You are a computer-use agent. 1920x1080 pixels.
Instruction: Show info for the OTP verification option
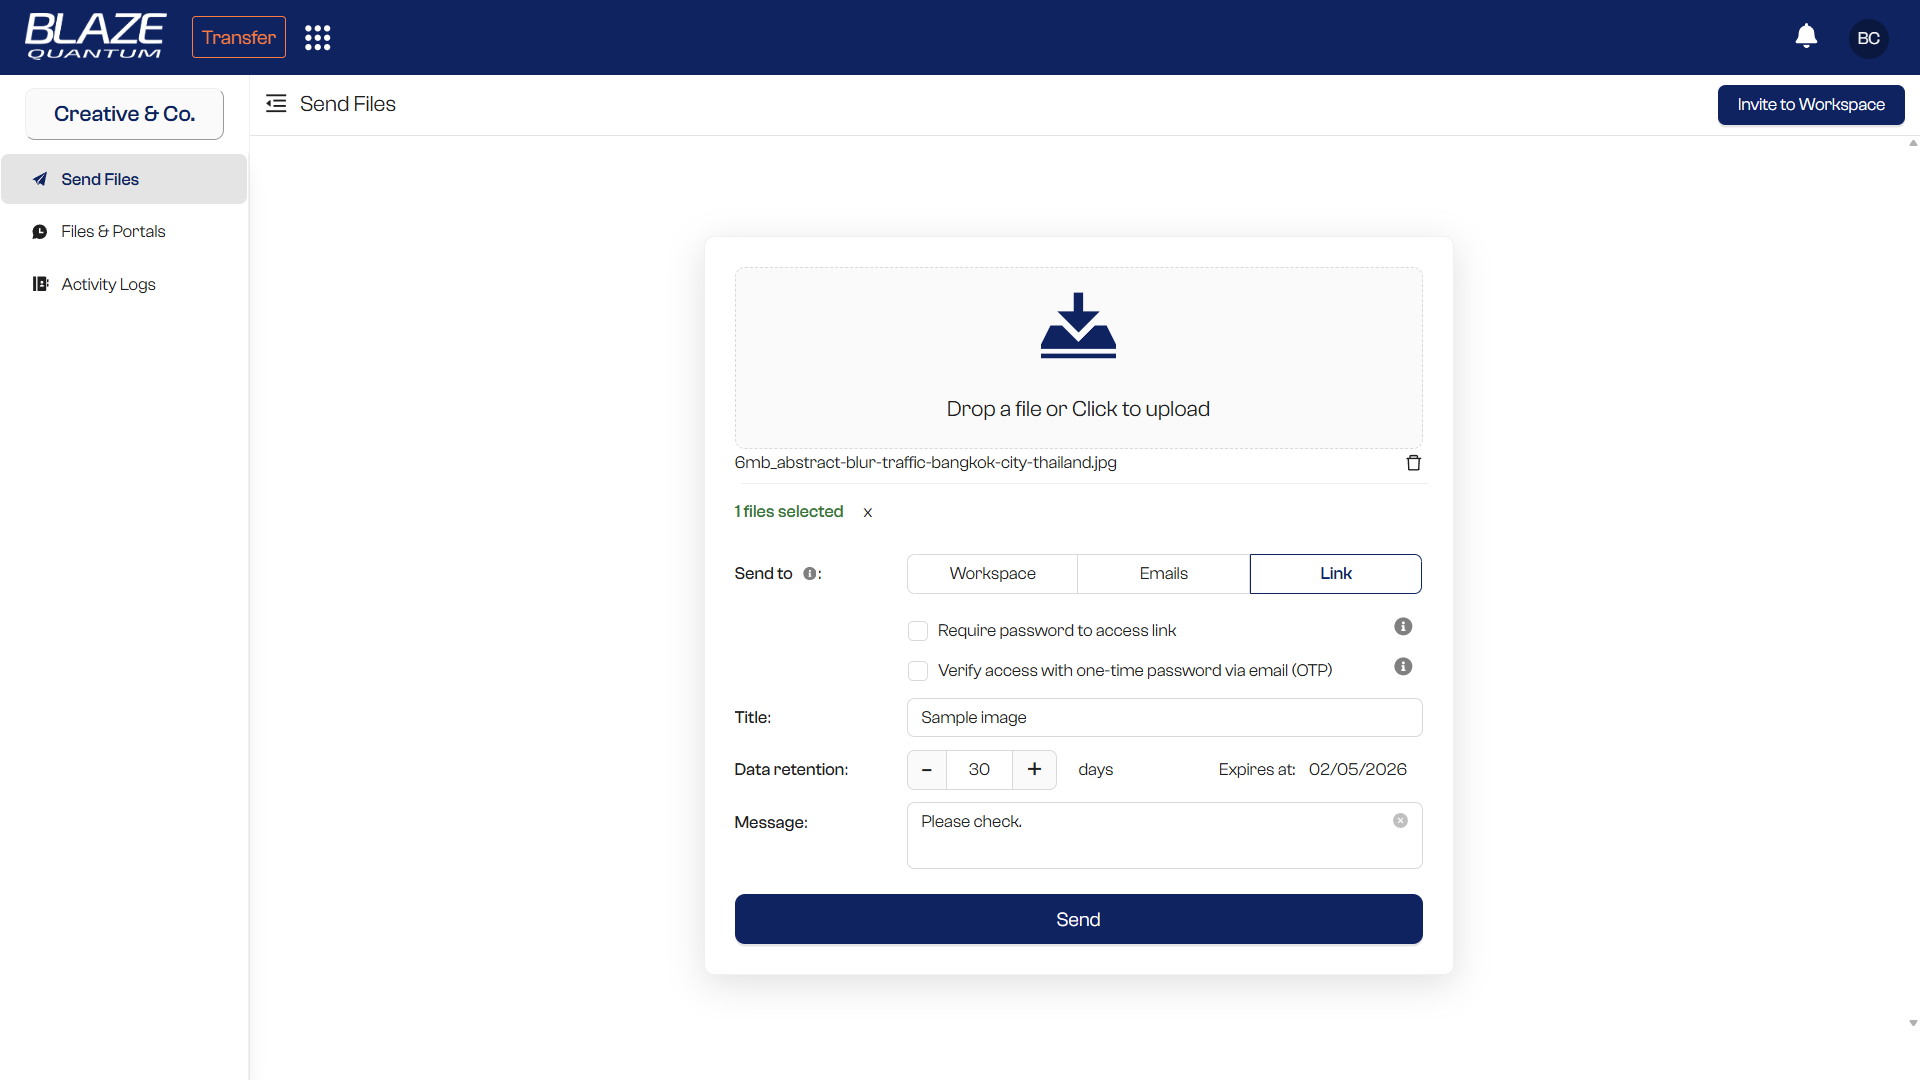point(1403,667)
